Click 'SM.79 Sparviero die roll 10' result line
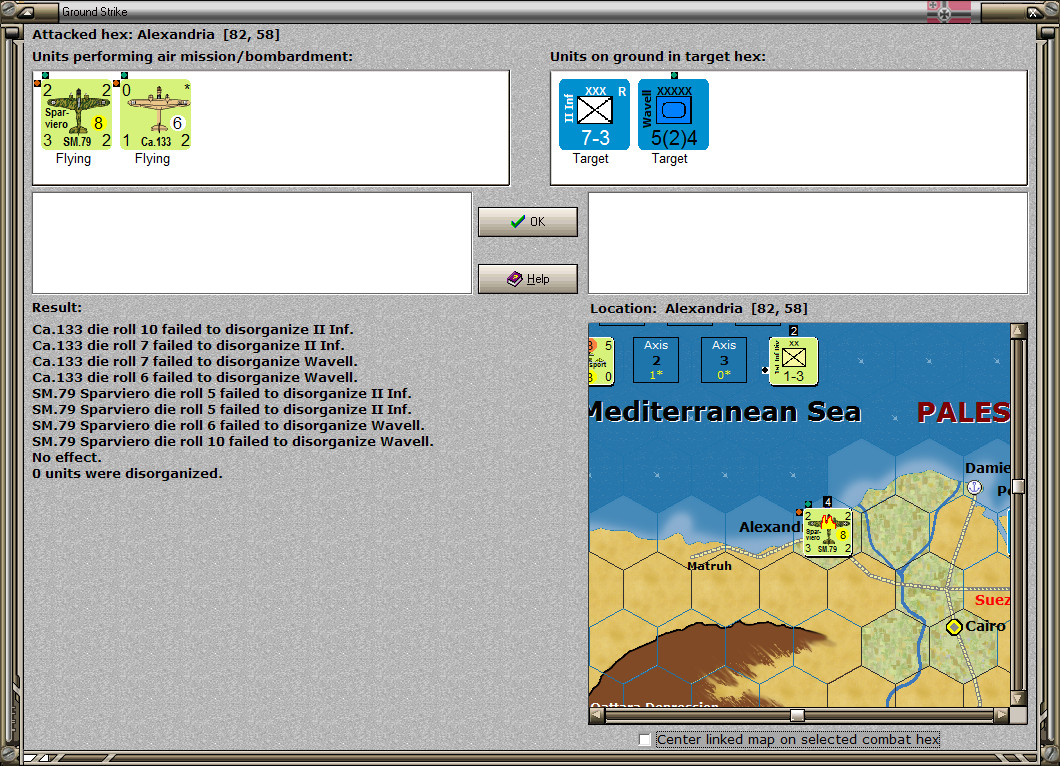This screenshot has height=766, width=1060. click(x=233, y=441)
